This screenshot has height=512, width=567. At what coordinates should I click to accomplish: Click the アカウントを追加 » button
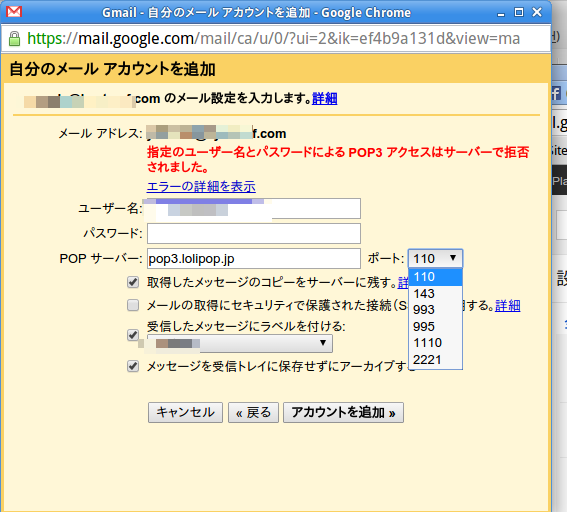(343, 412)
